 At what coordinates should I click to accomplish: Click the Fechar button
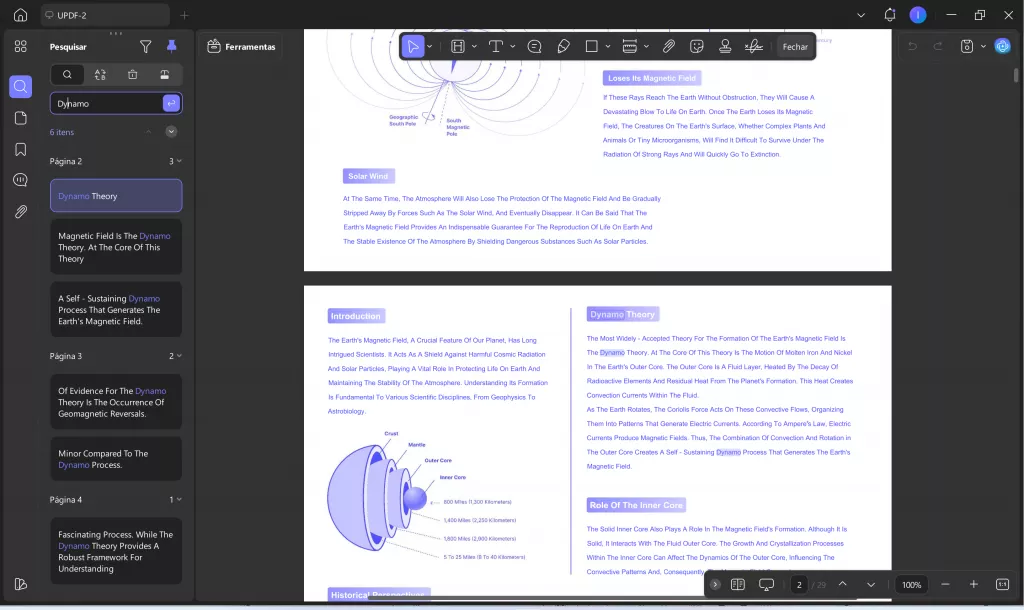tap(795, 46)
